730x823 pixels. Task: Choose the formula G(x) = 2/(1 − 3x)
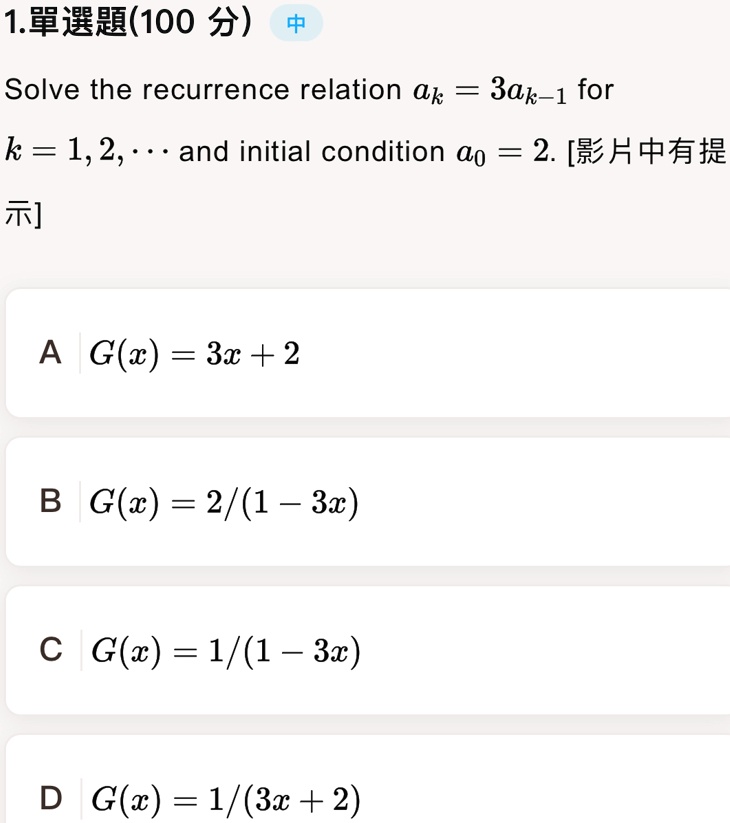(224, 503)
